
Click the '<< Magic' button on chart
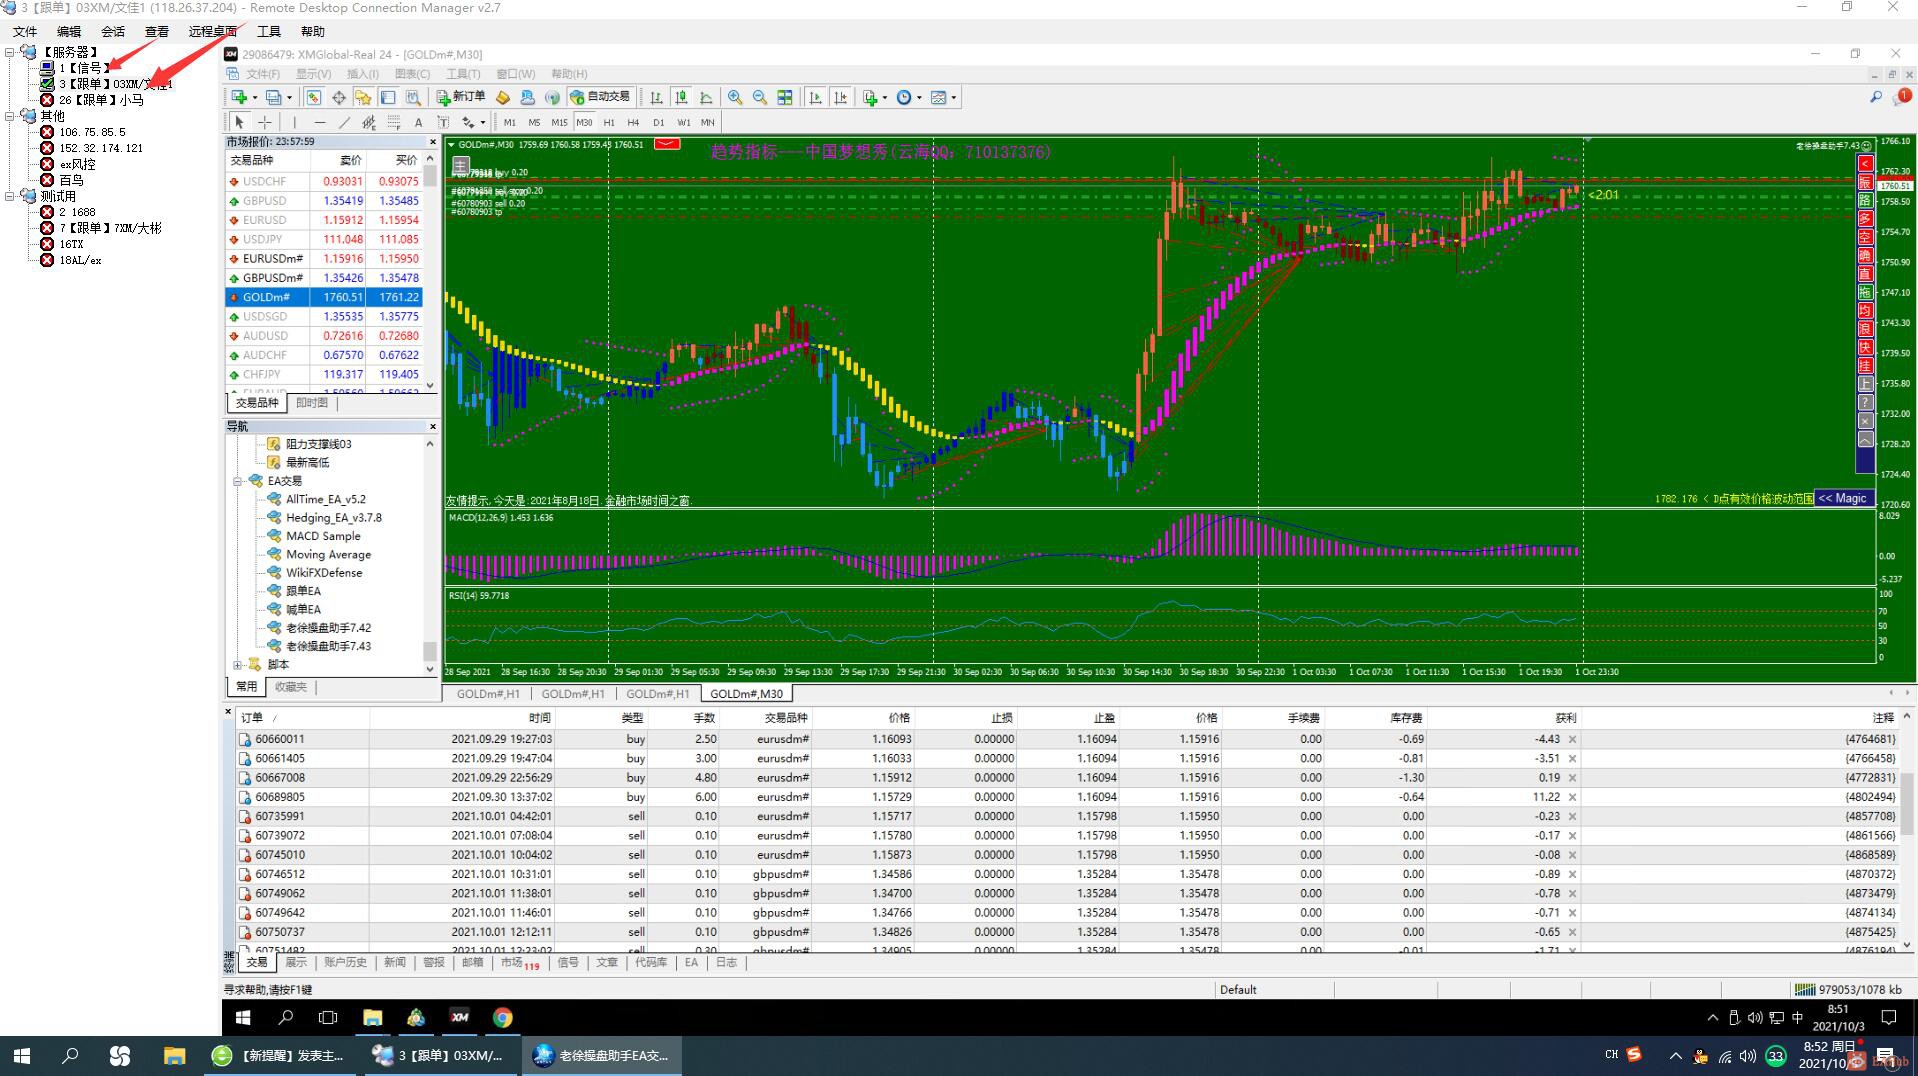pos(1842,498)
